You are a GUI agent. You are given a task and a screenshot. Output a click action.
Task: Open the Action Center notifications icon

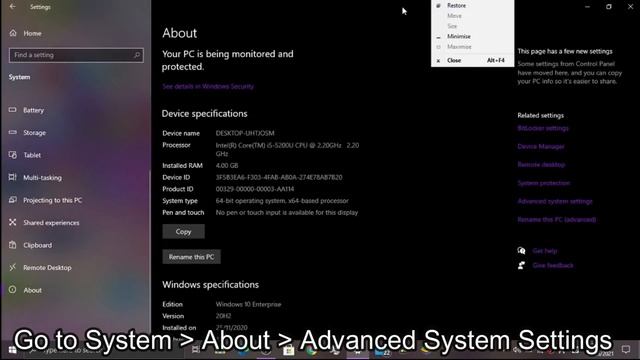pyautogui.click(x=626, y=350)
